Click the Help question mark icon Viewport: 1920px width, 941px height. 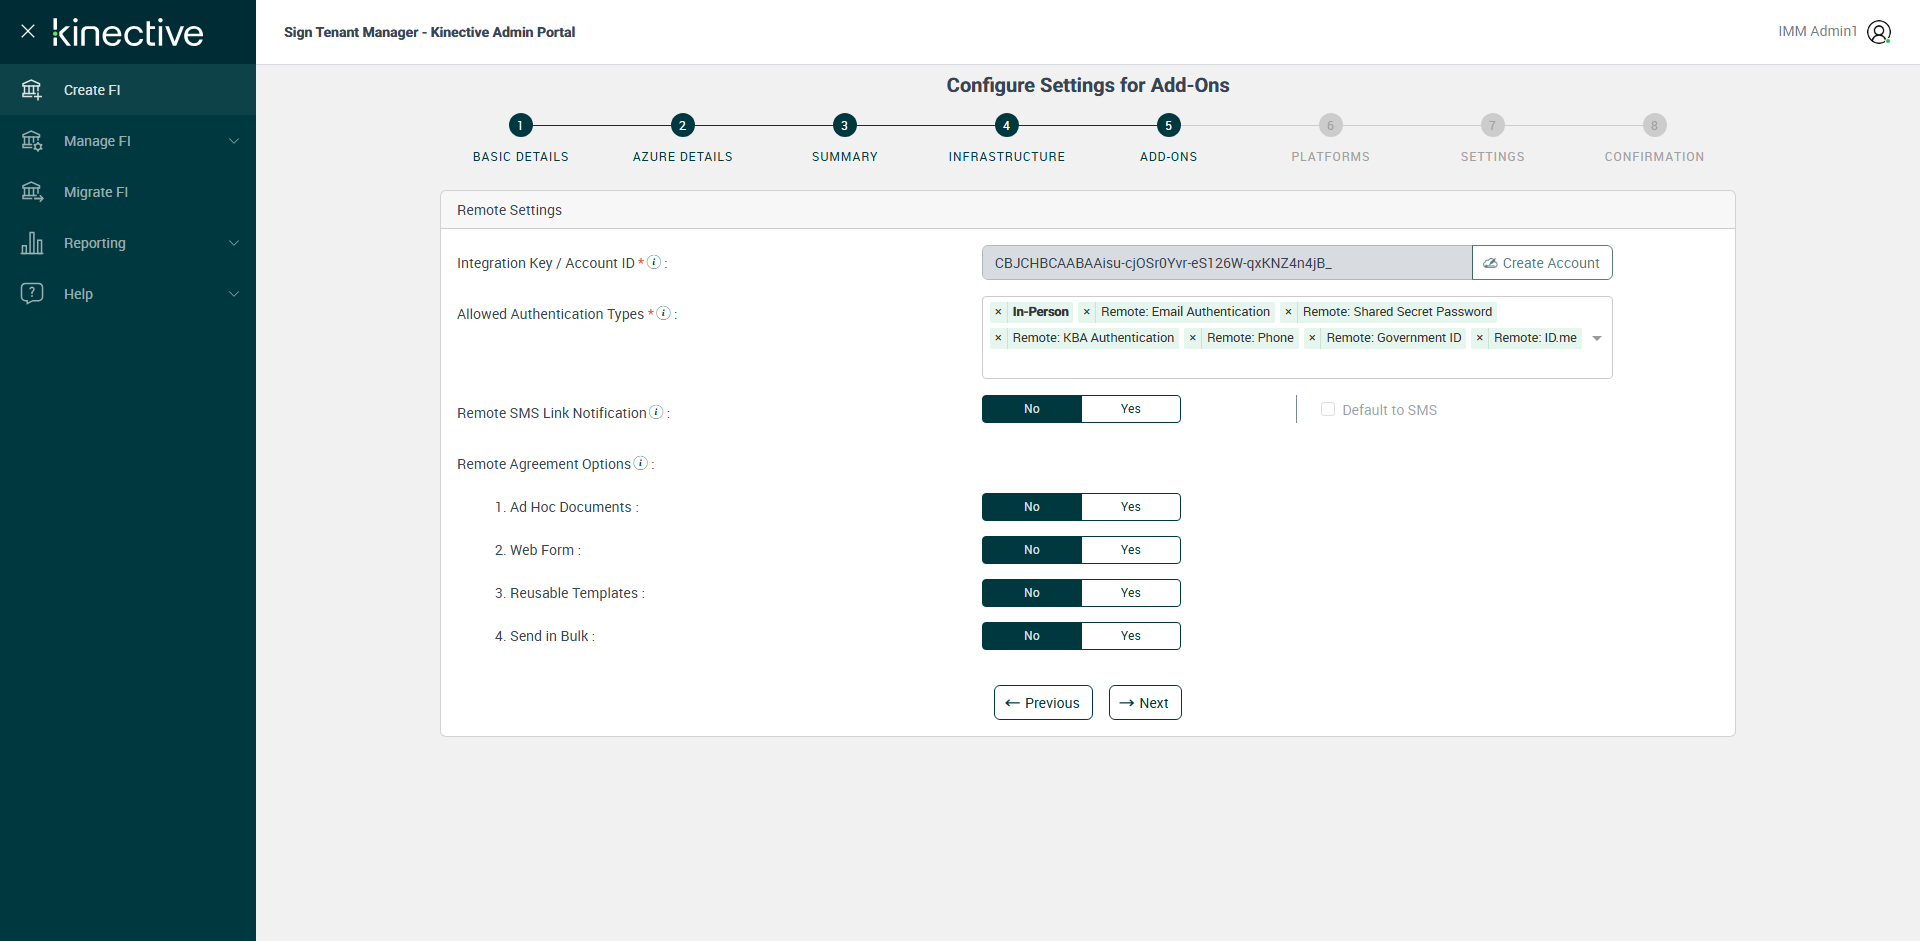[32, 293]
